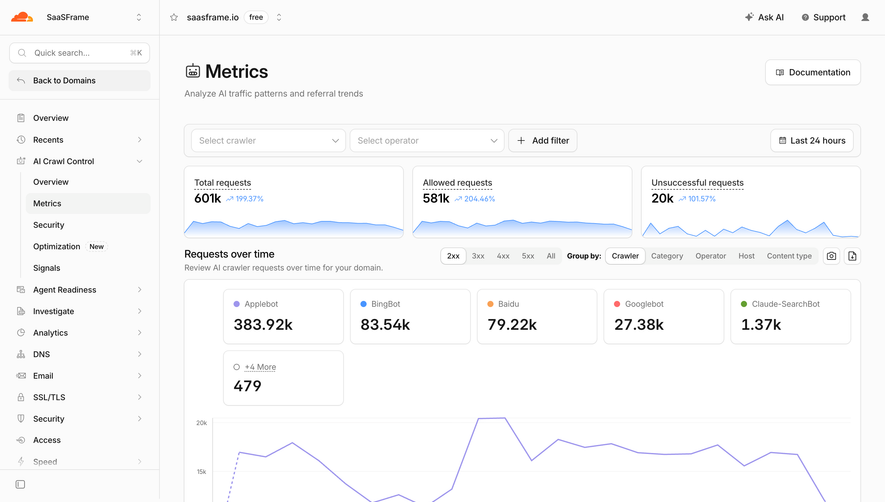Take chart snapshot with camera icon
This screenshot has height=502, width=885.
click(x=831, y=256)
